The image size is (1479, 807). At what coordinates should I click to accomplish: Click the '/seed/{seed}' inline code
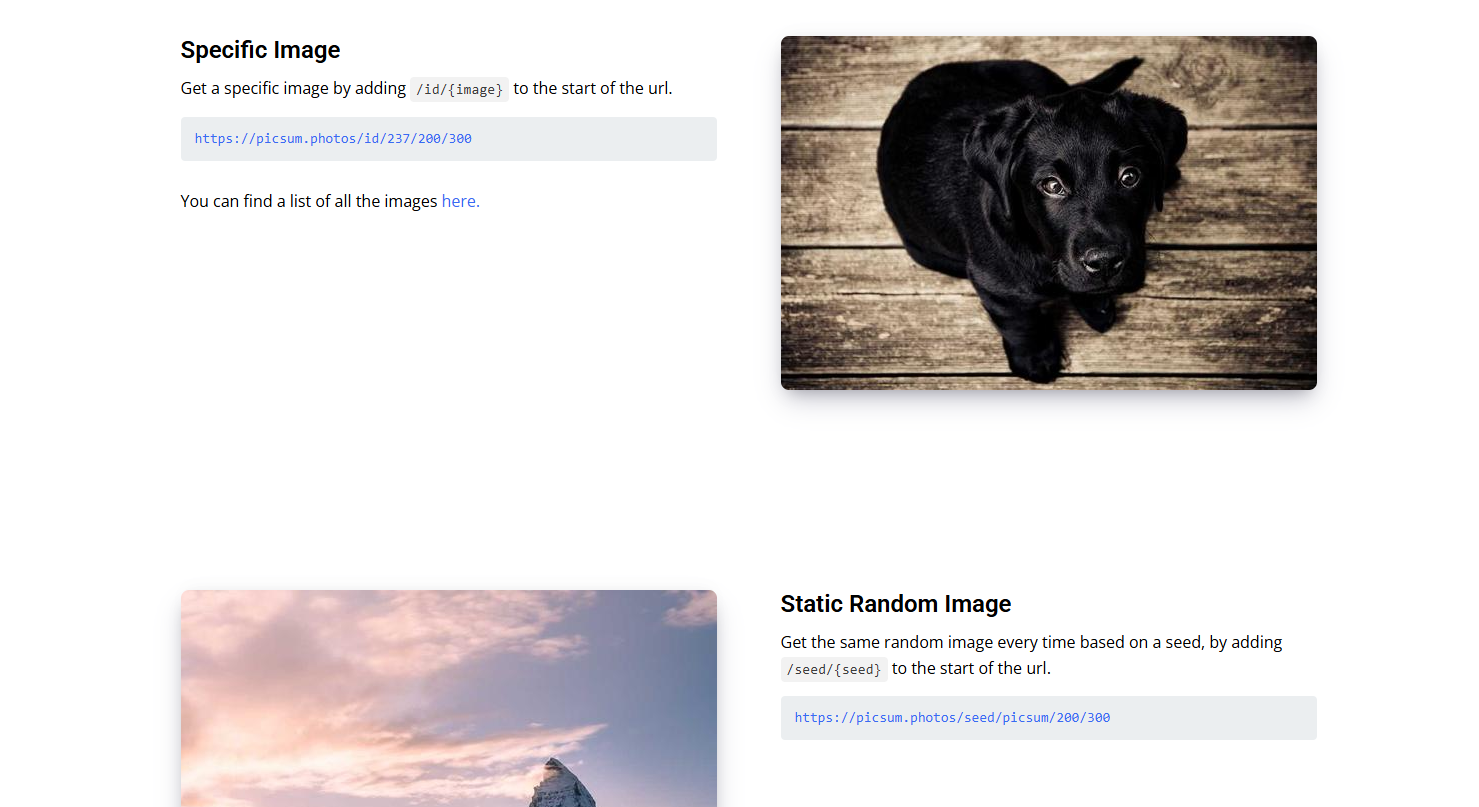click(x=834, y=669)
